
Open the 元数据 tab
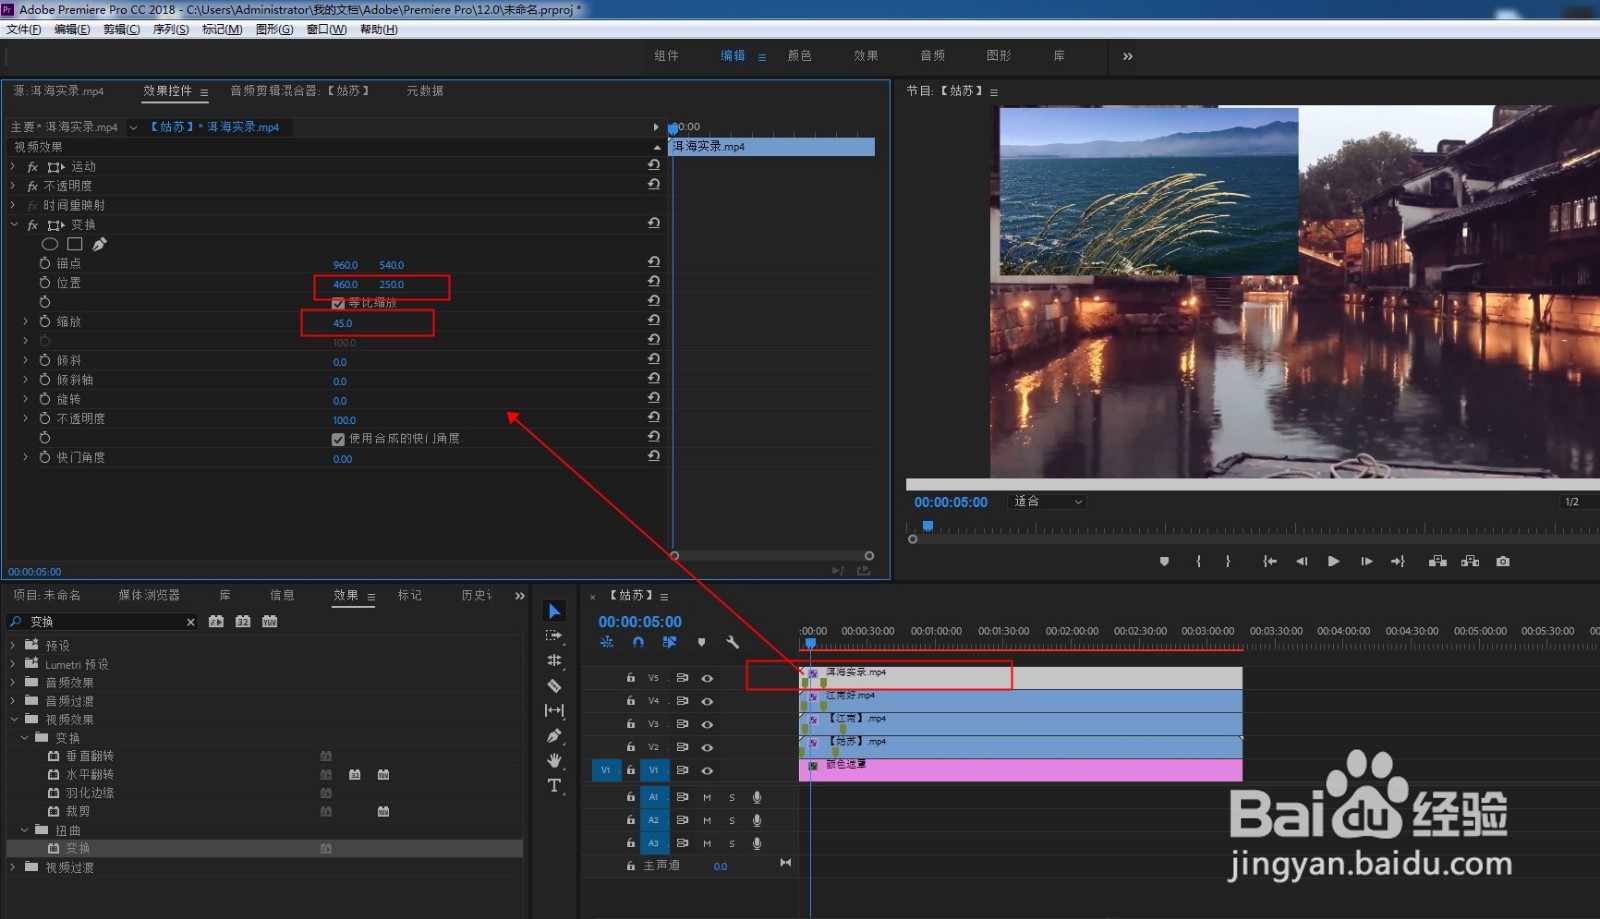point(425,91)
